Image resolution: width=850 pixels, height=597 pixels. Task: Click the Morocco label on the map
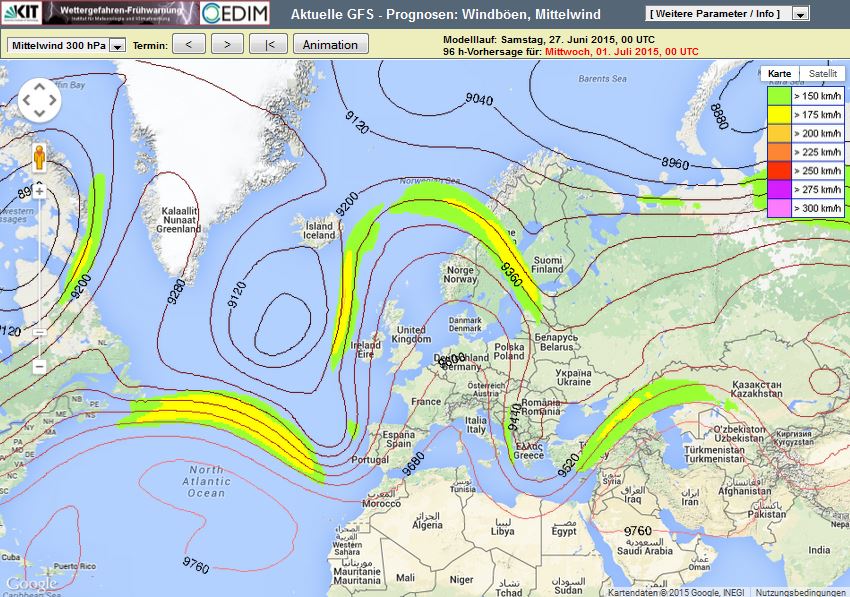382,499
